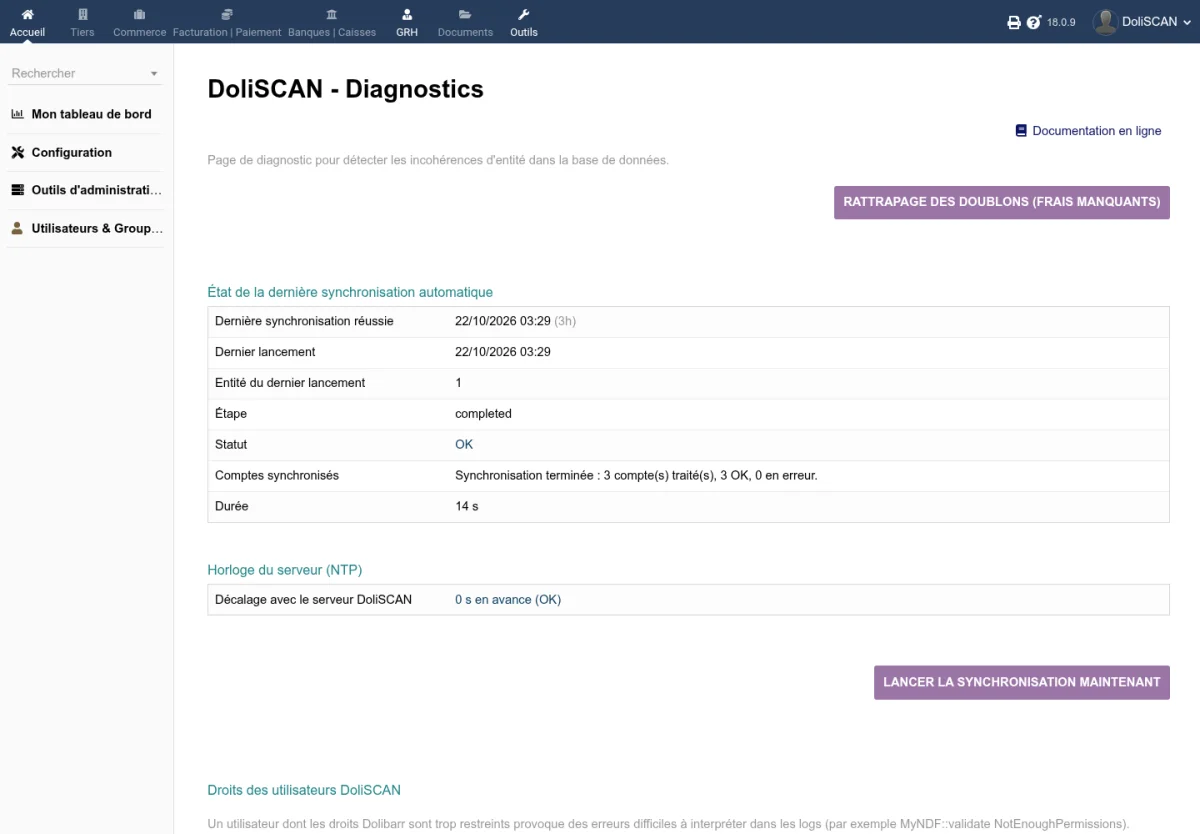
Task: Open the GRH person icon
Action: tap(407, 14)
